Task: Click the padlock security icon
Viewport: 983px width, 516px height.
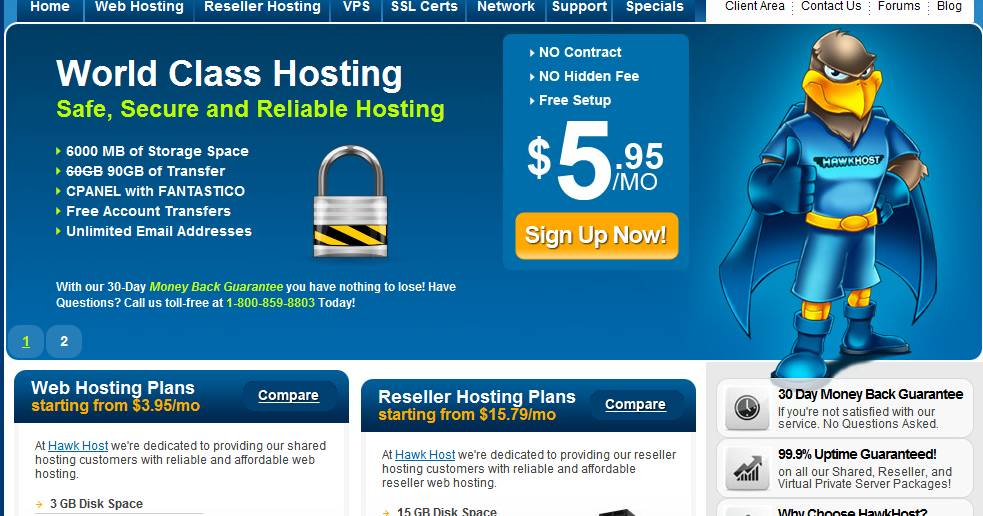Action: [350, 202]
